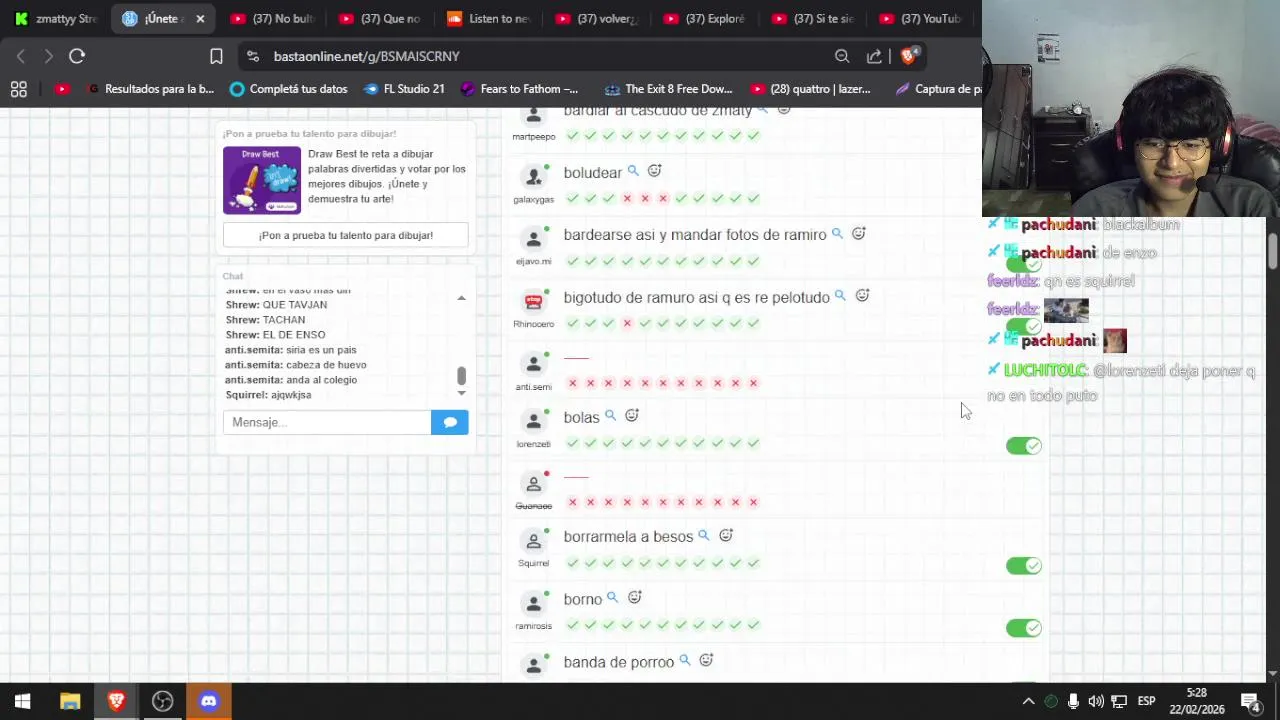Open "Resultados para la b..." bookmark
The width and height of the screenshot is (1280, 720).
(x=151, y=89)
